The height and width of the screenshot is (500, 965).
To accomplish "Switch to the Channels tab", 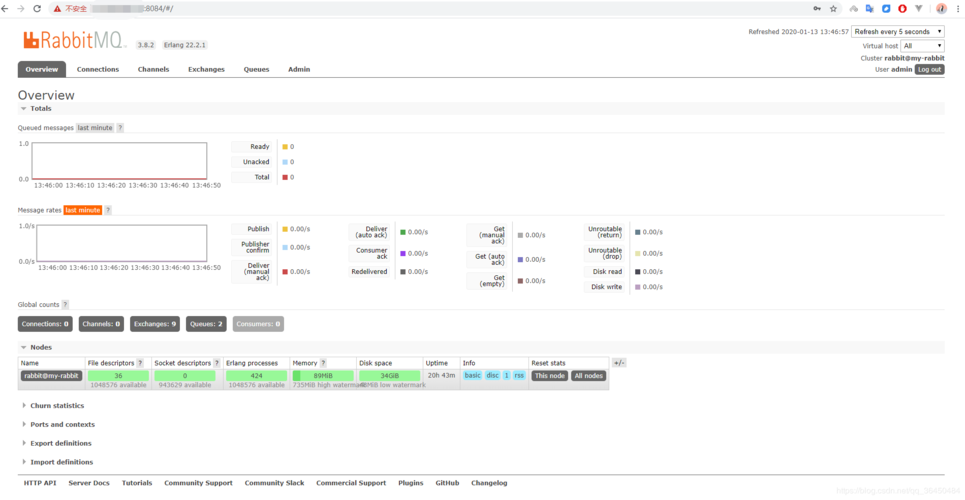I will [x=153, y=70].
